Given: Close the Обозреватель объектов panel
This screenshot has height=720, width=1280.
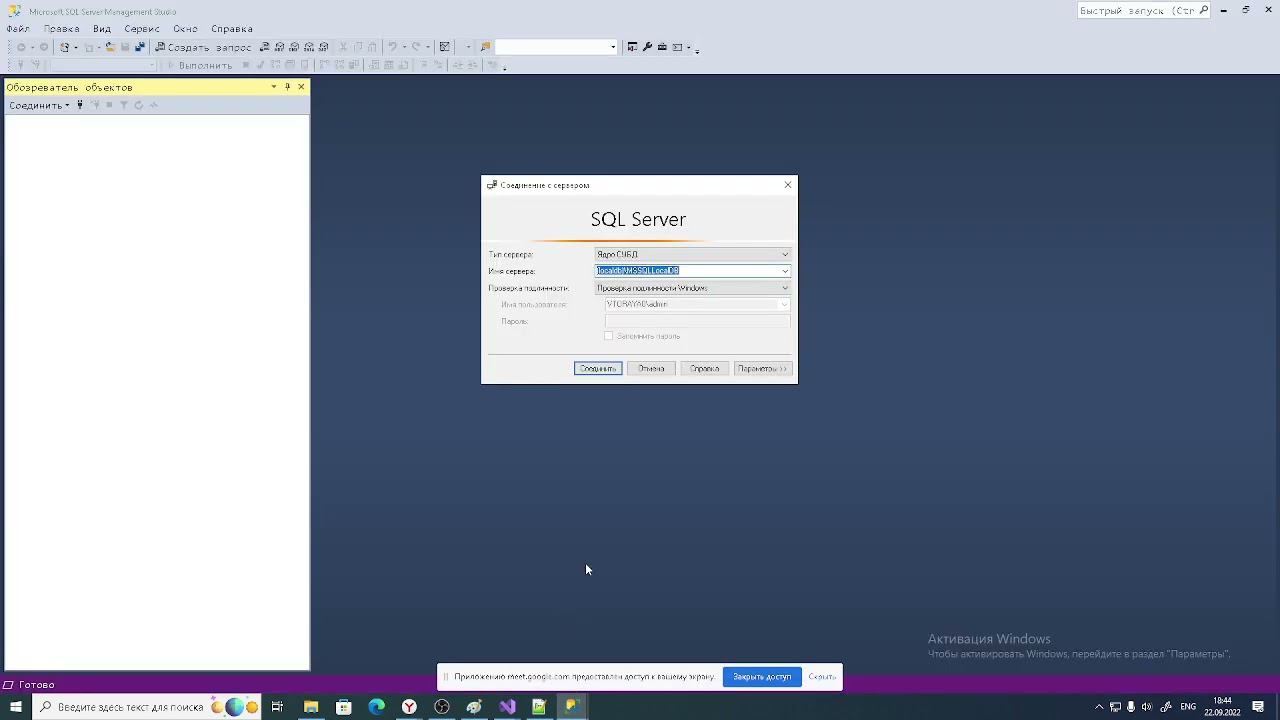Looking at the screenshot, I should click(x=301, y=87).
